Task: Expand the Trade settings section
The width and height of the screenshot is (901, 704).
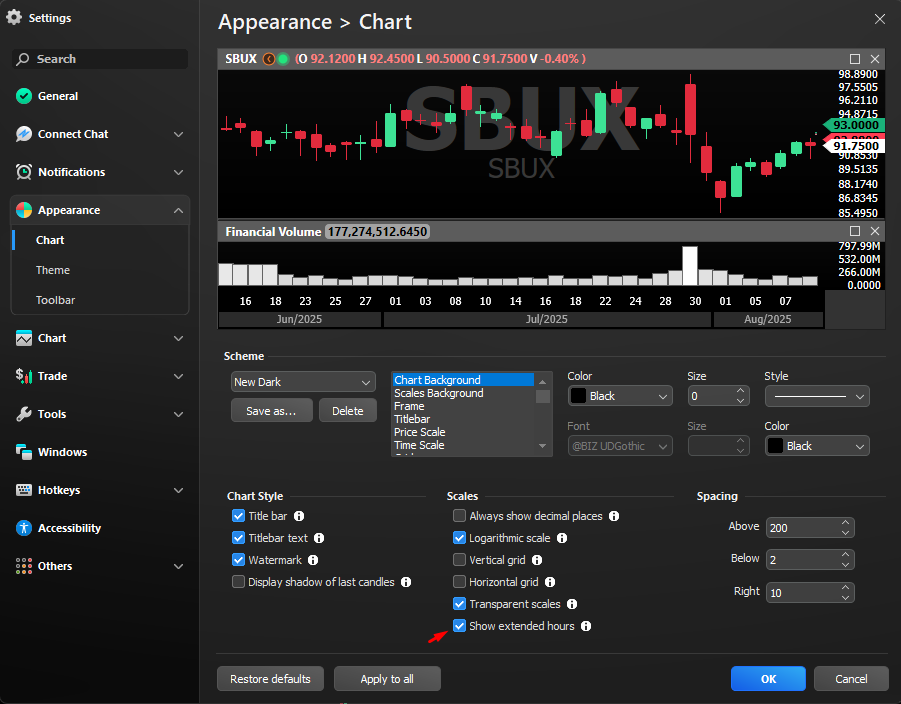Action: (100, 376)
